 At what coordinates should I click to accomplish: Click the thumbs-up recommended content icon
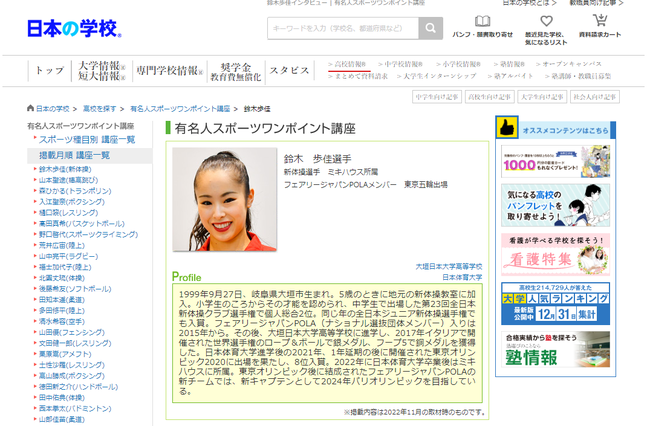pos(506,129)
